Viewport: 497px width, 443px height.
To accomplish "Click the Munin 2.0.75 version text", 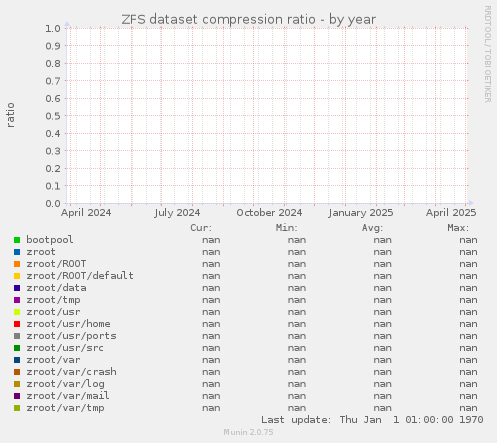I will pyautogui.click(x=248, y=432).
